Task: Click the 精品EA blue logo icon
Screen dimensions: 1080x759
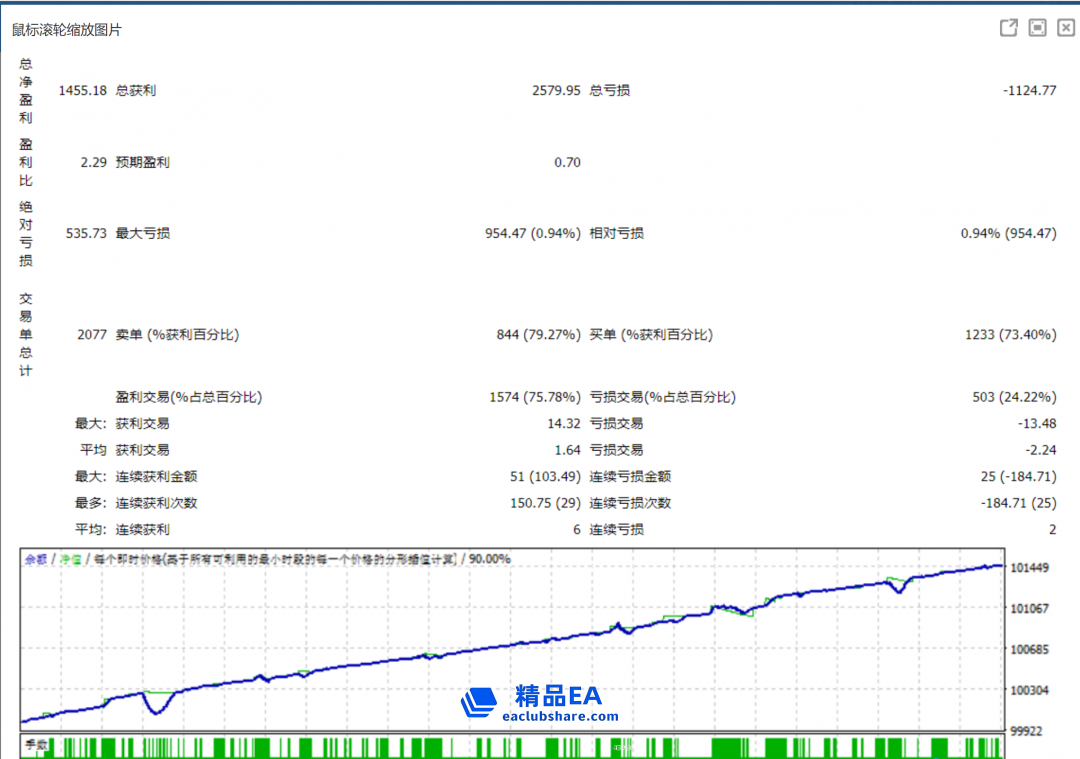Action: 479,702
